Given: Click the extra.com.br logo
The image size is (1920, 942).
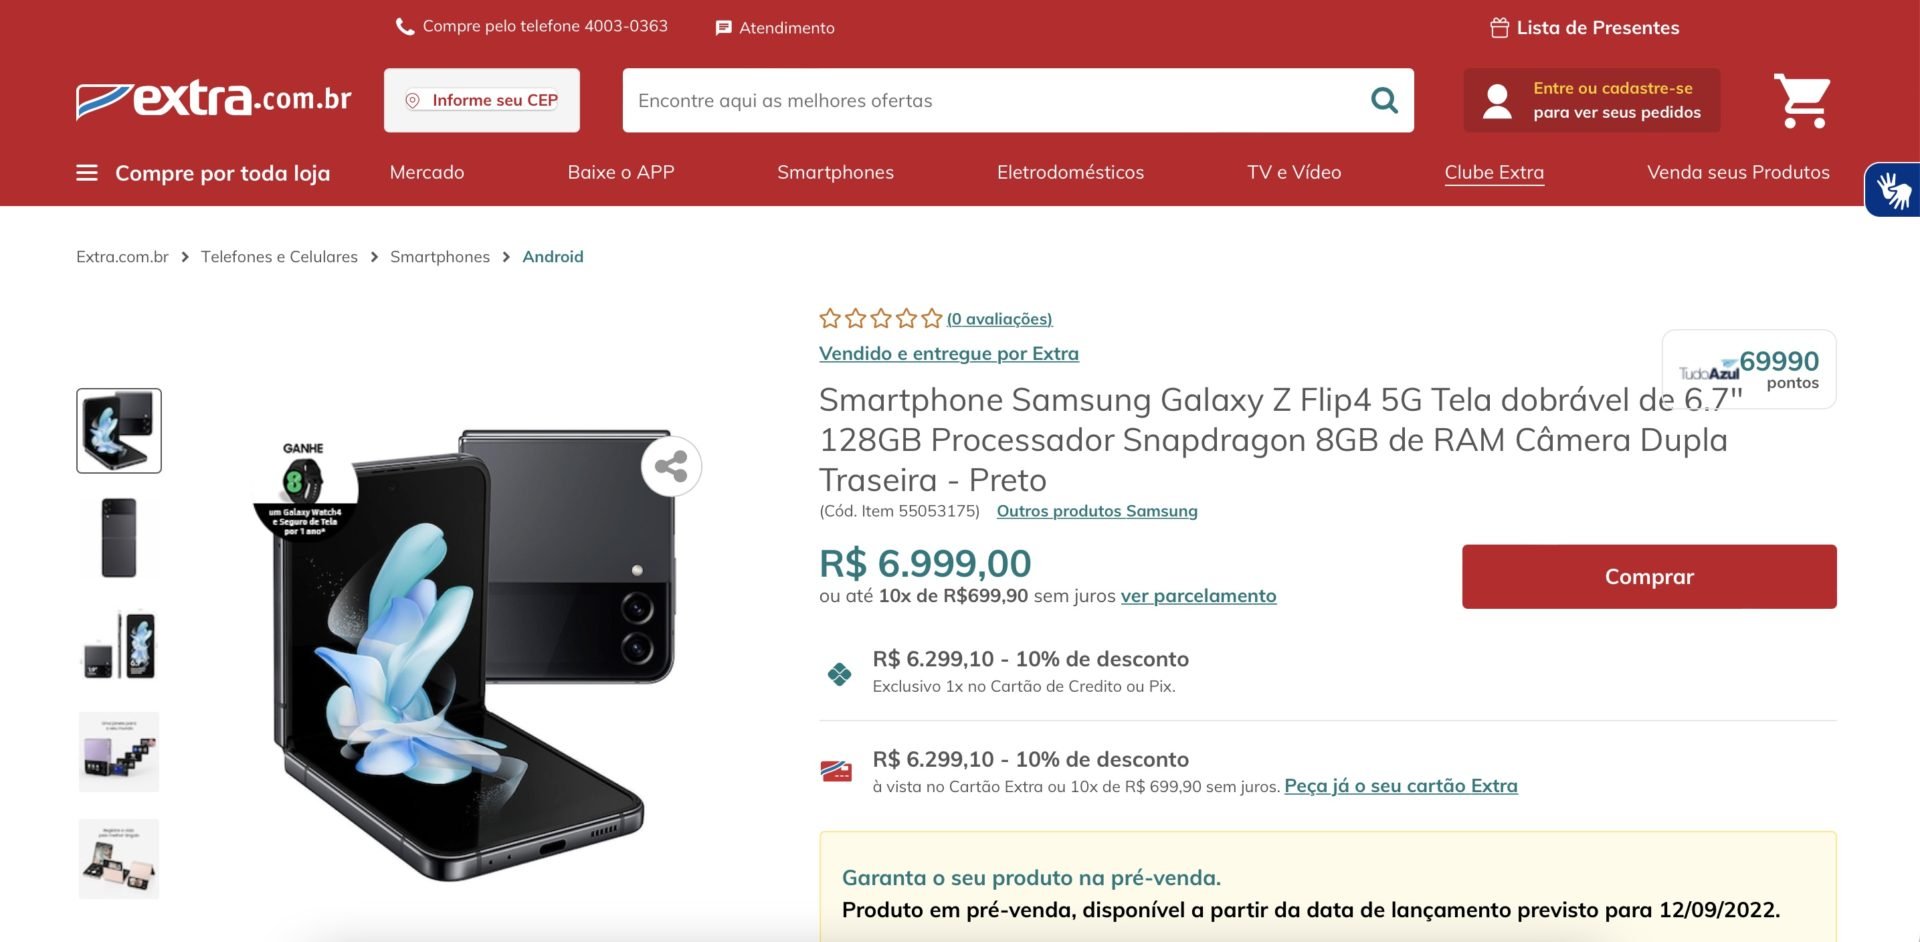Looking at the screenshot, I should [214, 99].
